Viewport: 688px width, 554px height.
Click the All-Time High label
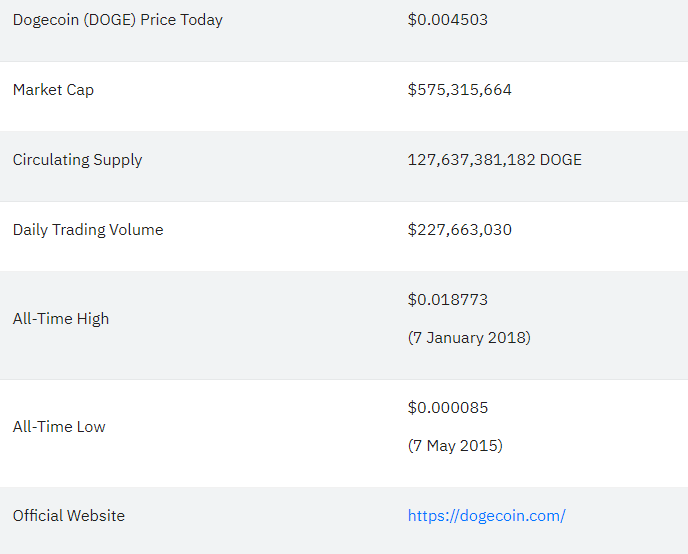click(x=61, y=319)
